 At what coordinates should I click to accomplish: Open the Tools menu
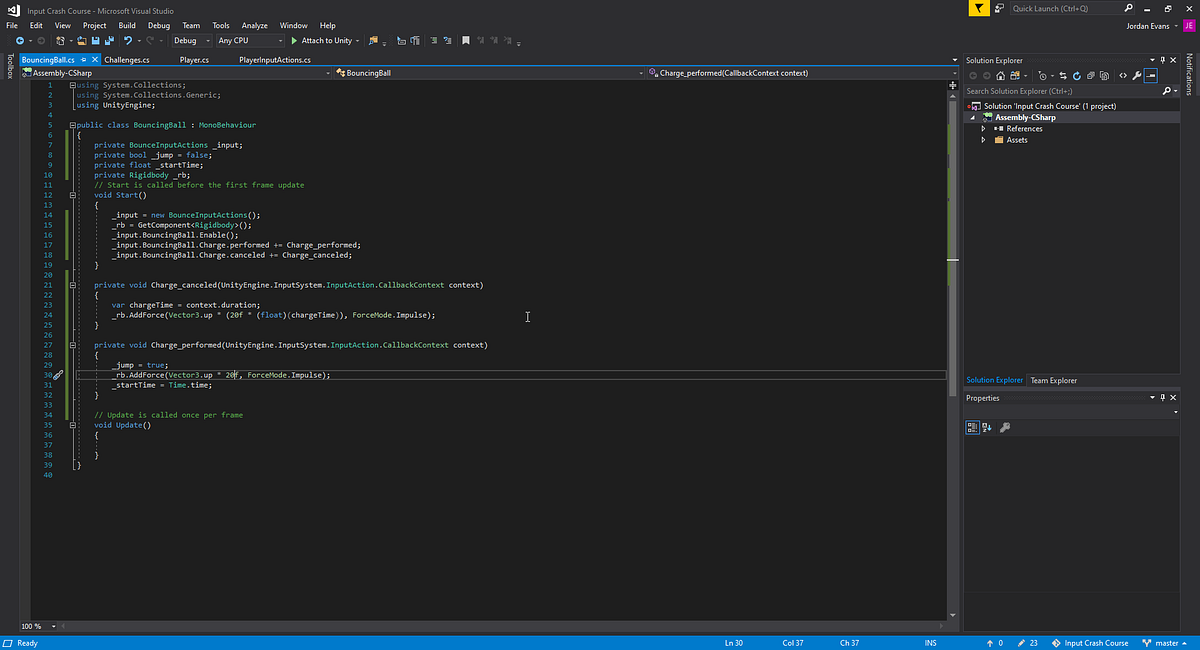pos(220,25)
